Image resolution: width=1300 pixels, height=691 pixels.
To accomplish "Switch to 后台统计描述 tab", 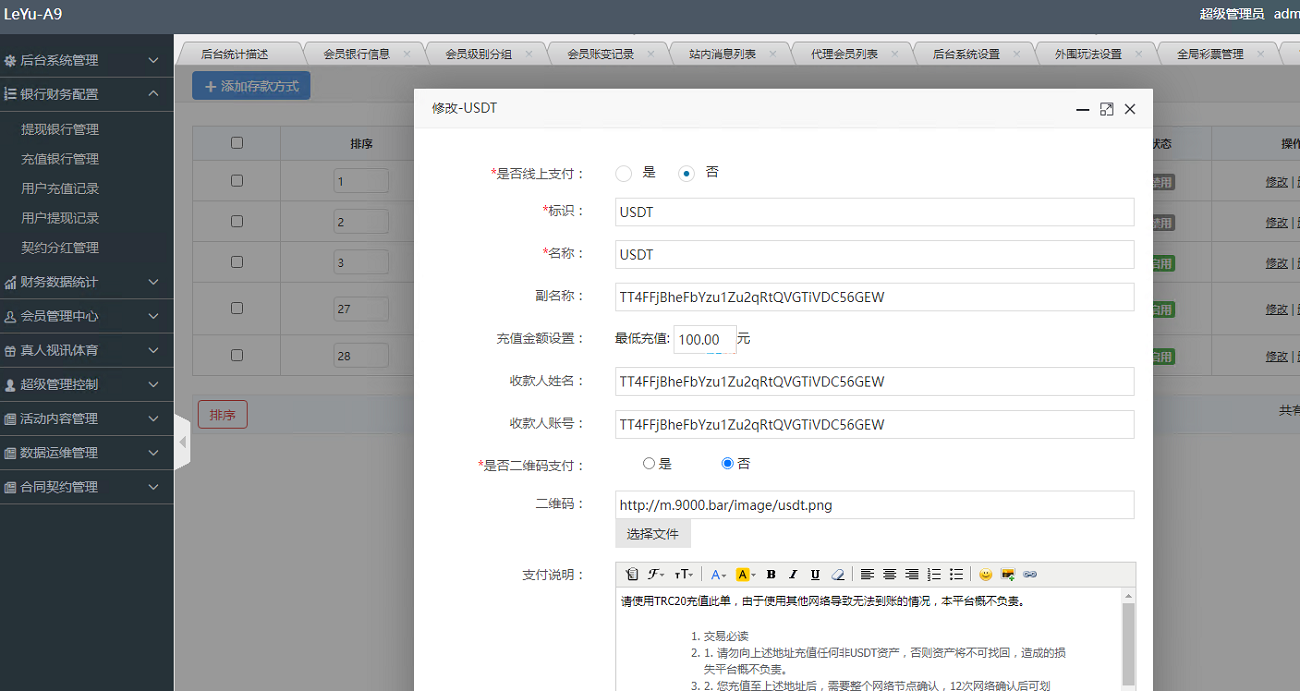I will (235, 54).
